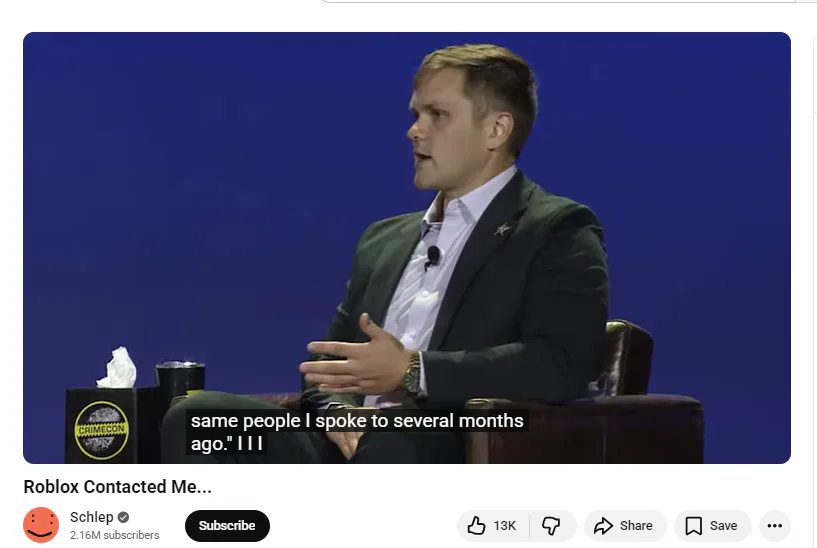
Task: Click the thumbs-down dislike icon
Action: (x=551, y=526)
